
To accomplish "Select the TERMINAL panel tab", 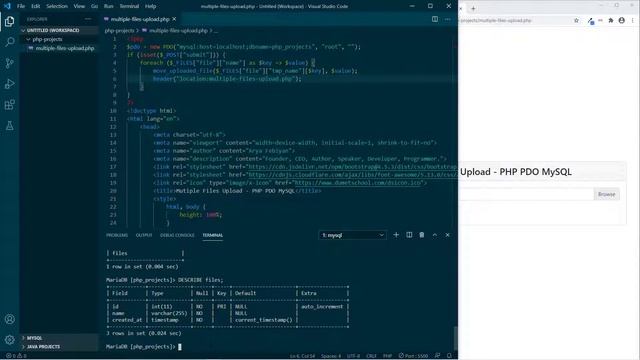I will tap(213, 235).
